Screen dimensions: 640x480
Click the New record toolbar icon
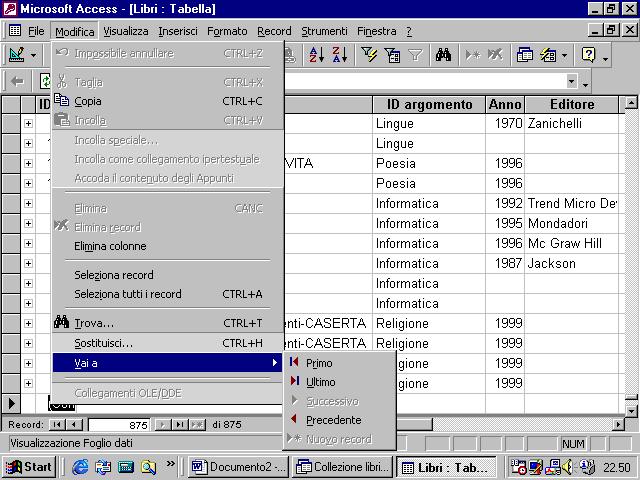(473, 55)
